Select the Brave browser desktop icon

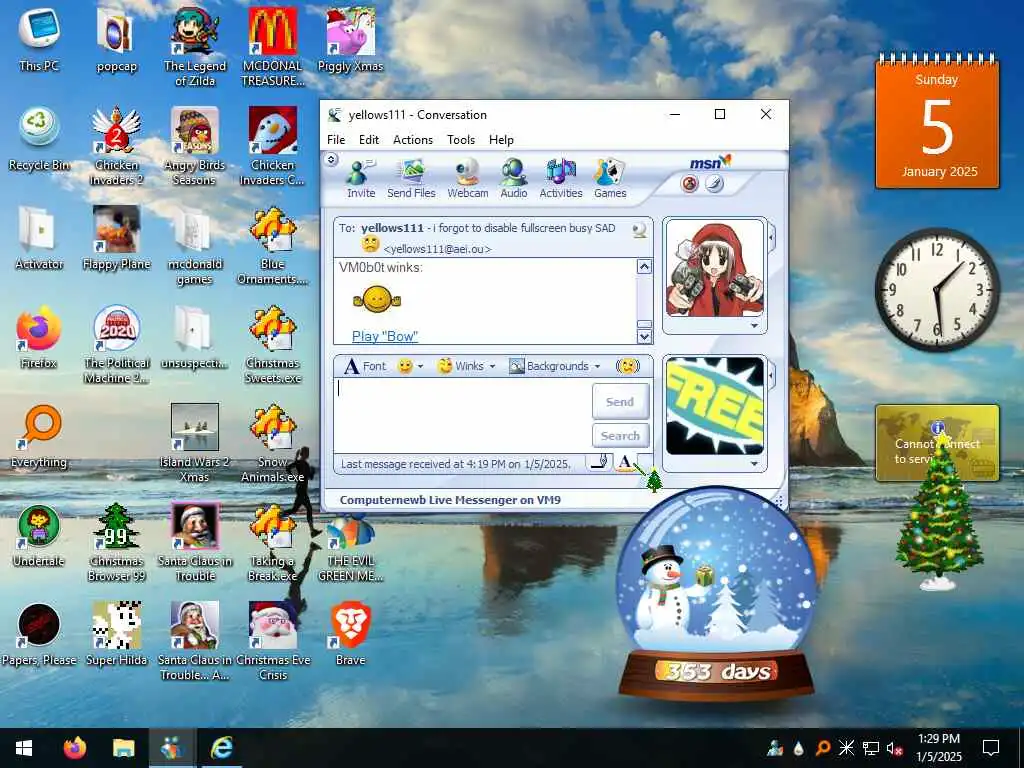point(350,633)
